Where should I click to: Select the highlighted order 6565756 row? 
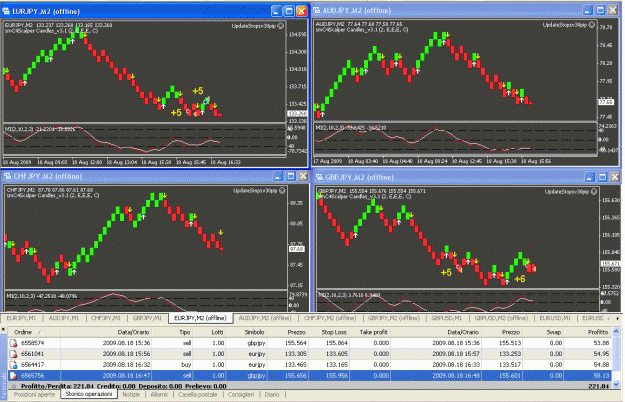click(x=309, y=376)
